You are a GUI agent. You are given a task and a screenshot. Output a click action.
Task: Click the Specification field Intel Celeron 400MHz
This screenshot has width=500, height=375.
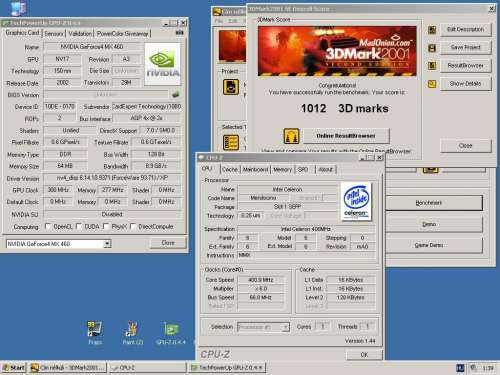[306, 229]
